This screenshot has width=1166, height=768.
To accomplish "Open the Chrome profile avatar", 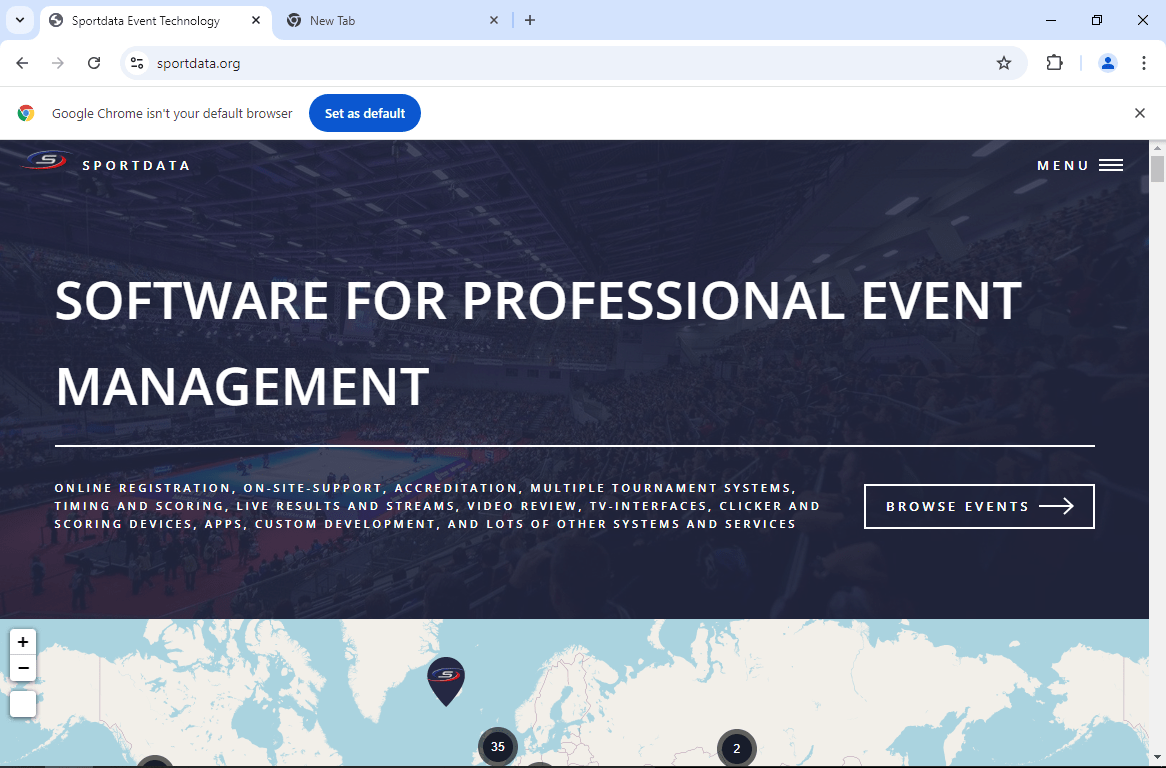I will [1108, 63].
